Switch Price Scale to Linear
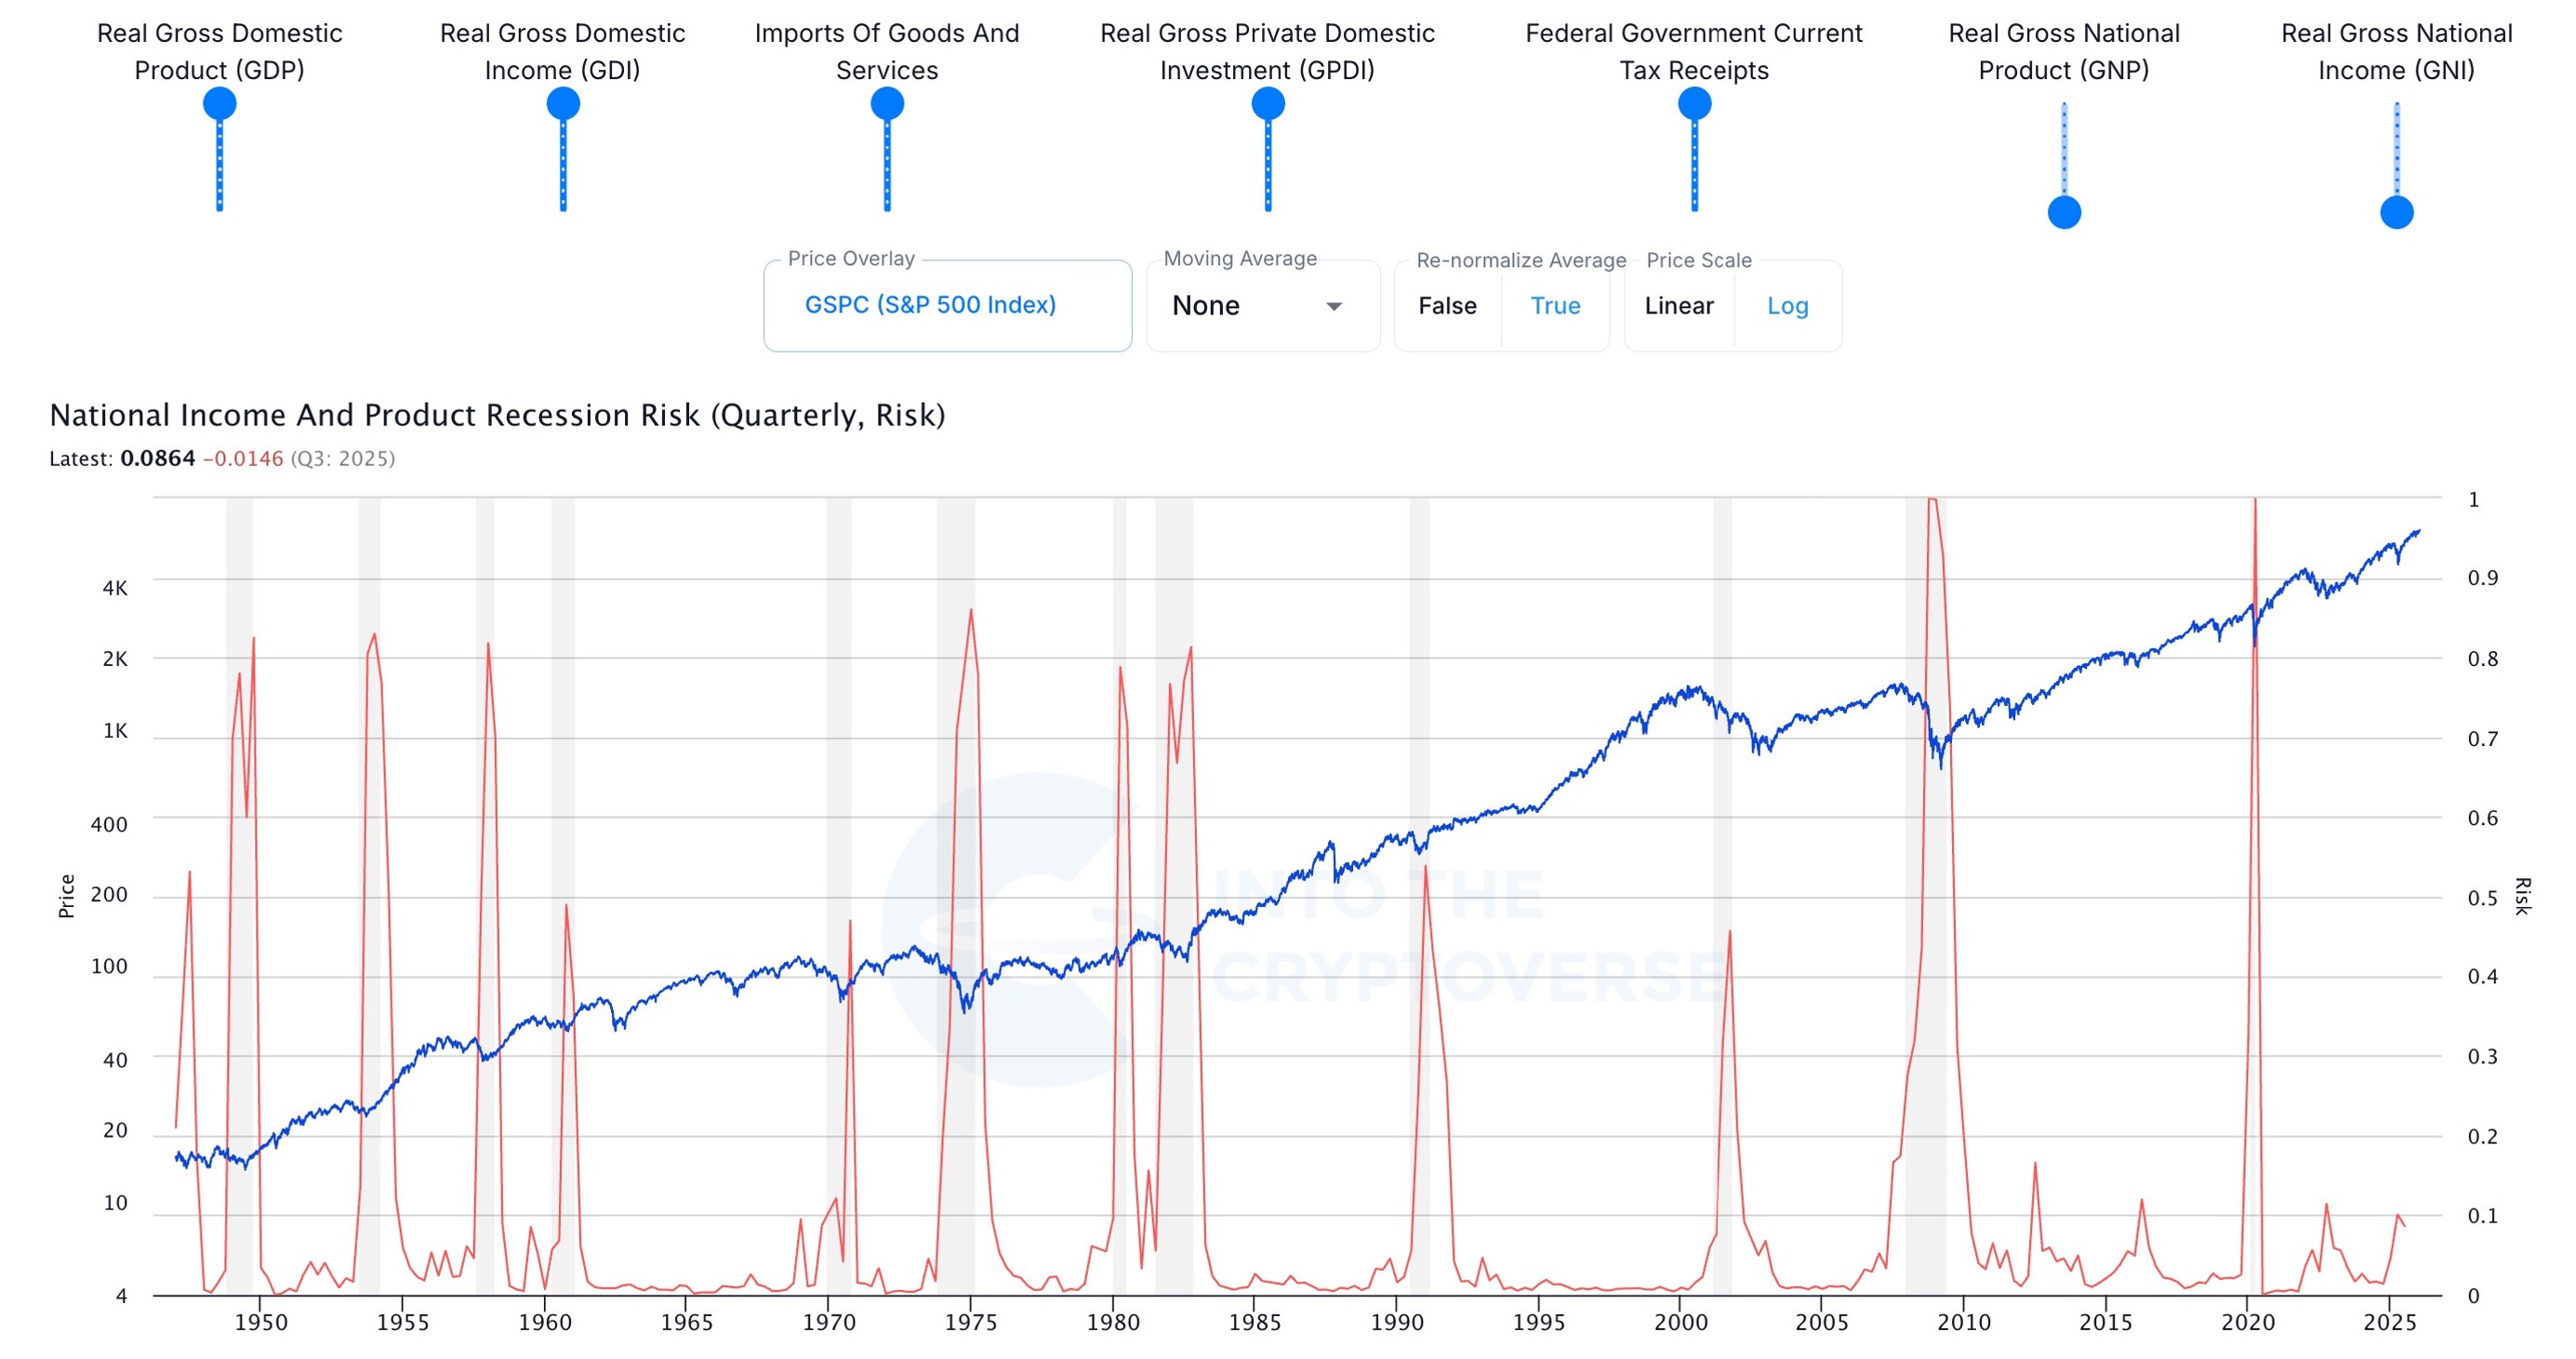Viewport: 2576px width, 1359px height. coord(1679,306)
